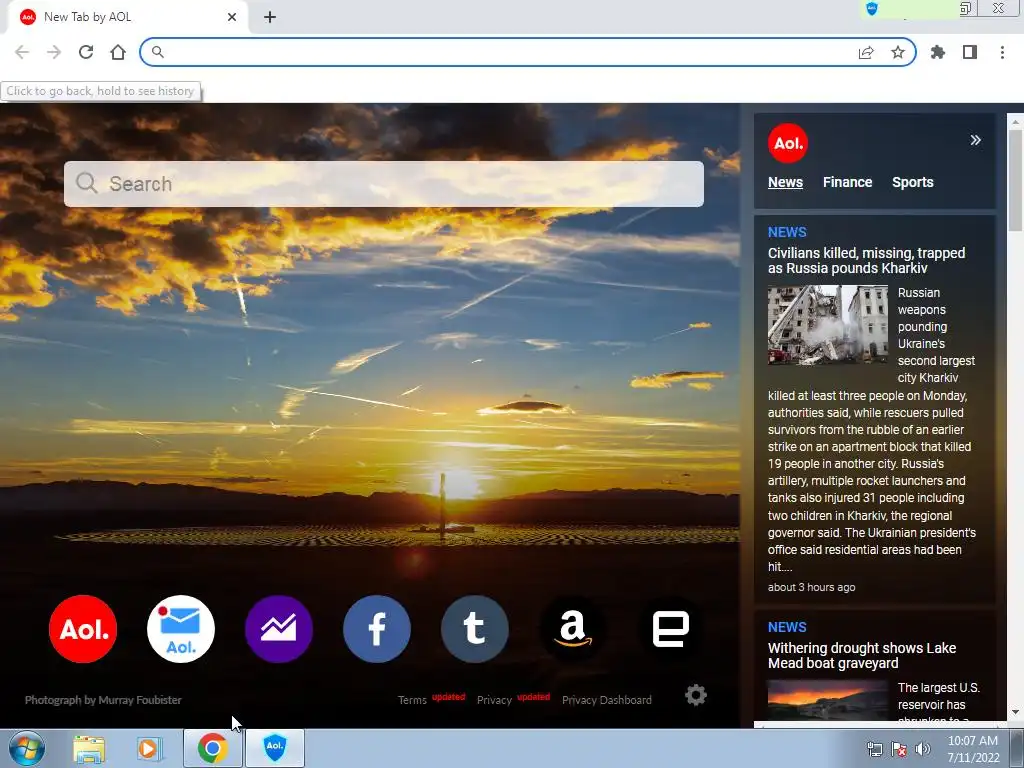Open the Kharkiv civilians killed headline
The image size is (1024, 768).
pyautogui.click(x=866, y=261)
